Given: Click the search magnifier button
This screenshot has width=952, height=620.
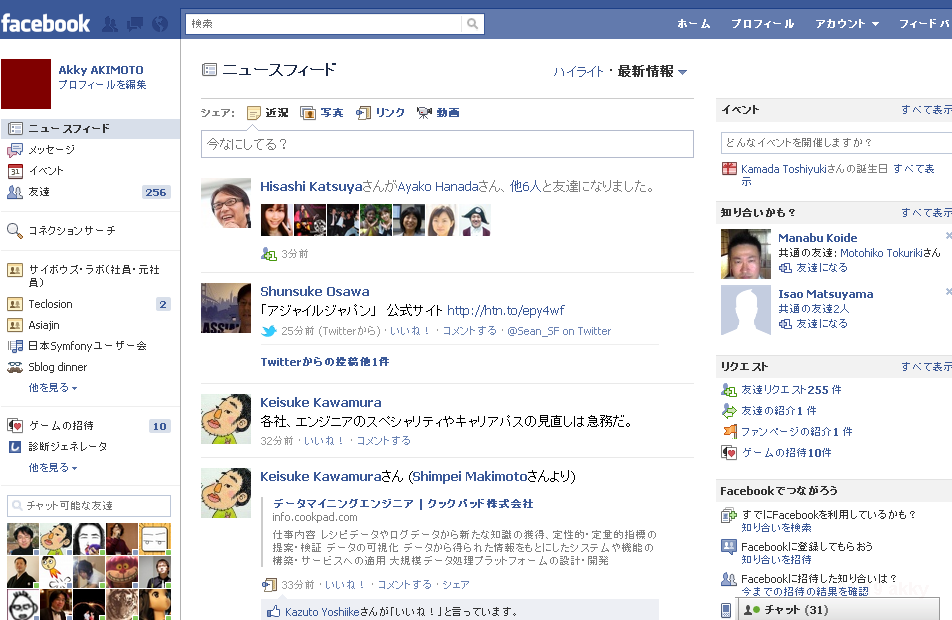Looking at the screenshot, I should pyautogui.click(x=473, y=23).
